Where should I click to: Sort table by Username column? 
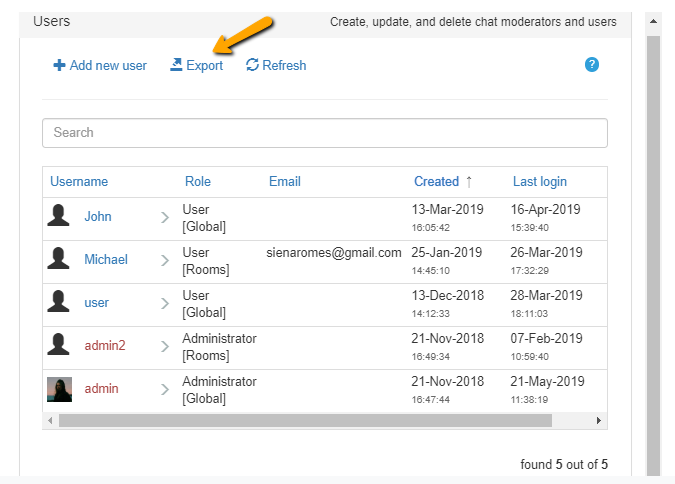pos(79,182)
